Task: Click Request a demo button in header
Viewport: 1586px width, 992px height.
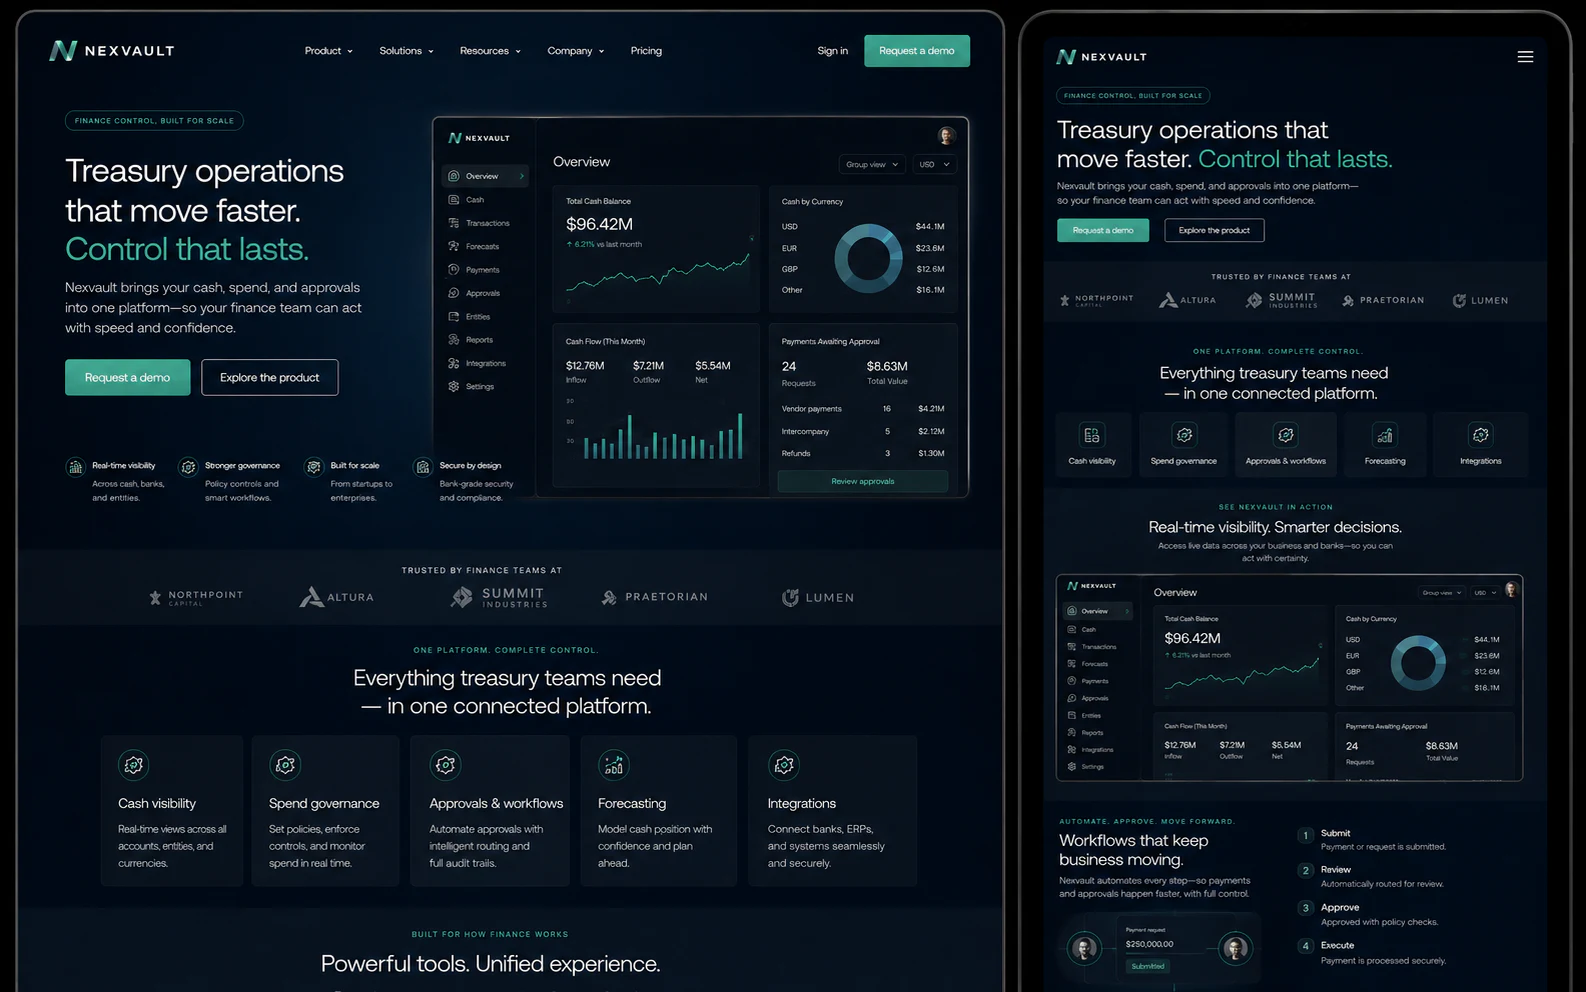Action: pyautogui.click(x=917, y=51)
